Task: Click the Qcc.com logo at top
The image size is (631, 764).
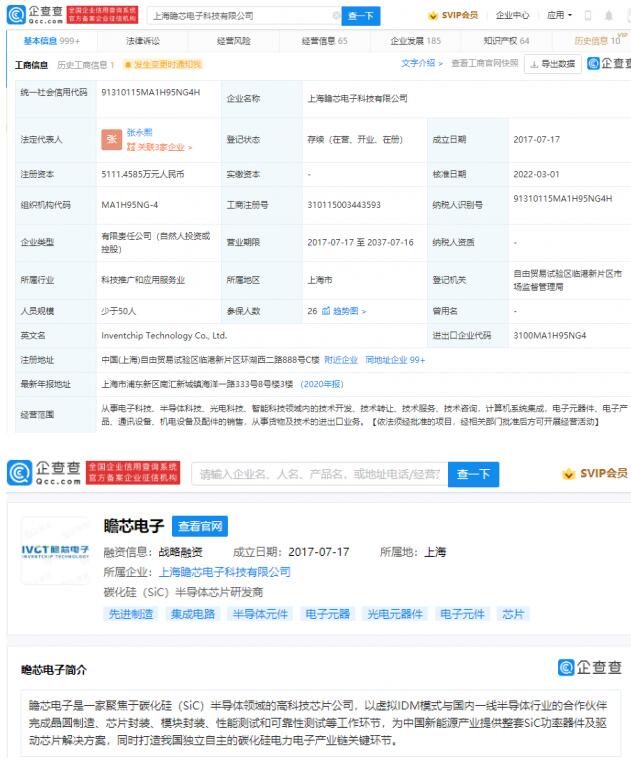Action: coord(35,15)
